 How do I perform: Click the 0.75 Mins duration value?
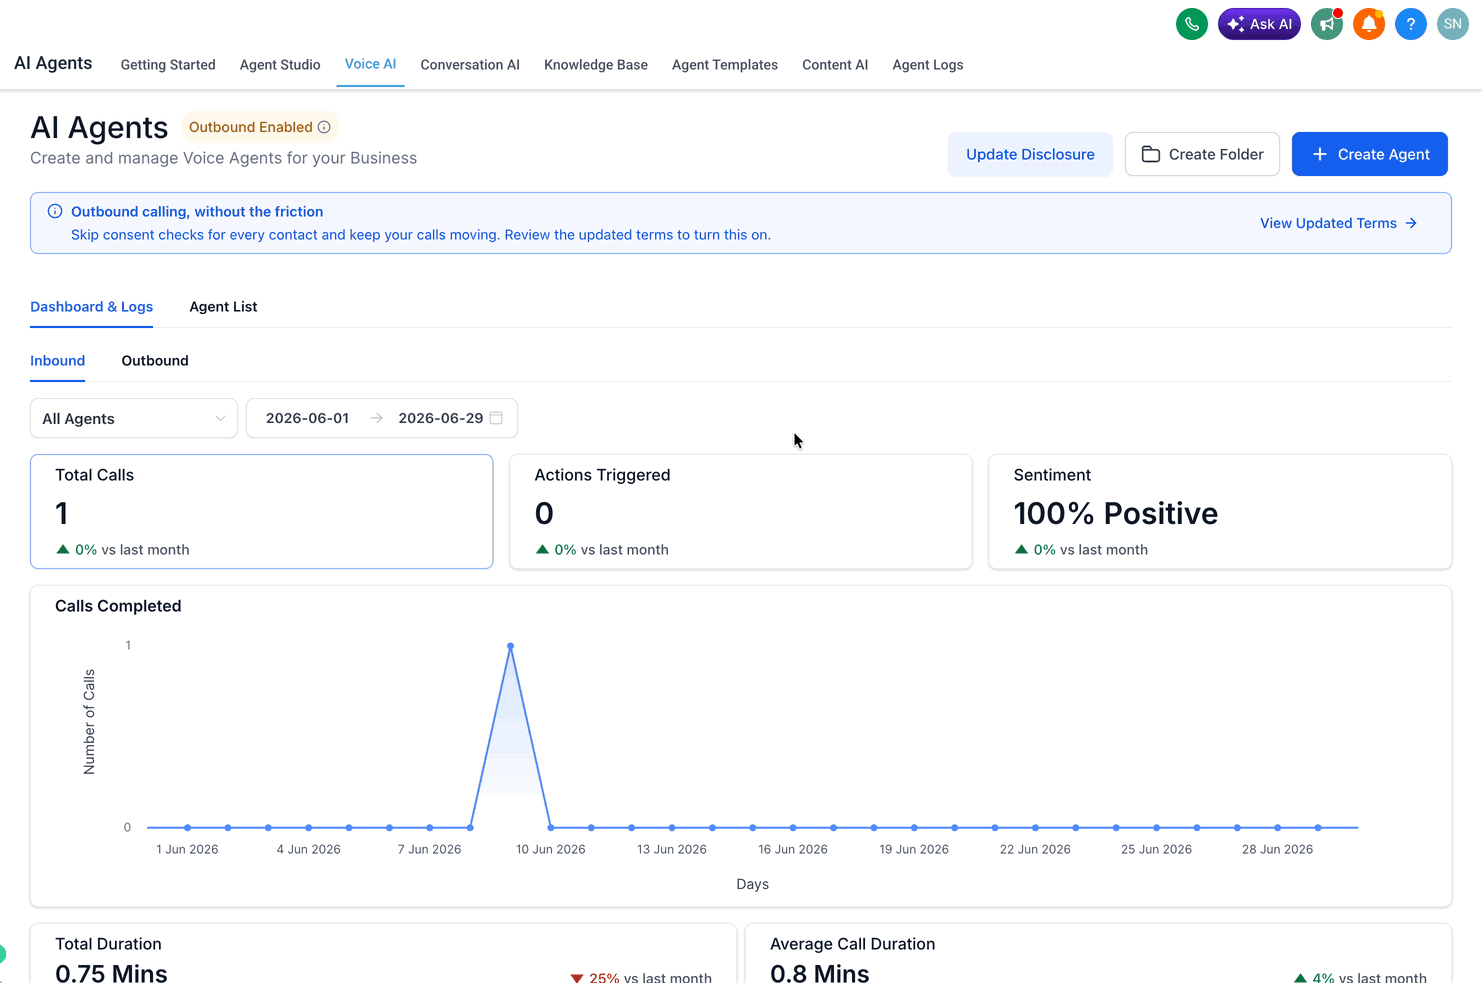(111, 973)
